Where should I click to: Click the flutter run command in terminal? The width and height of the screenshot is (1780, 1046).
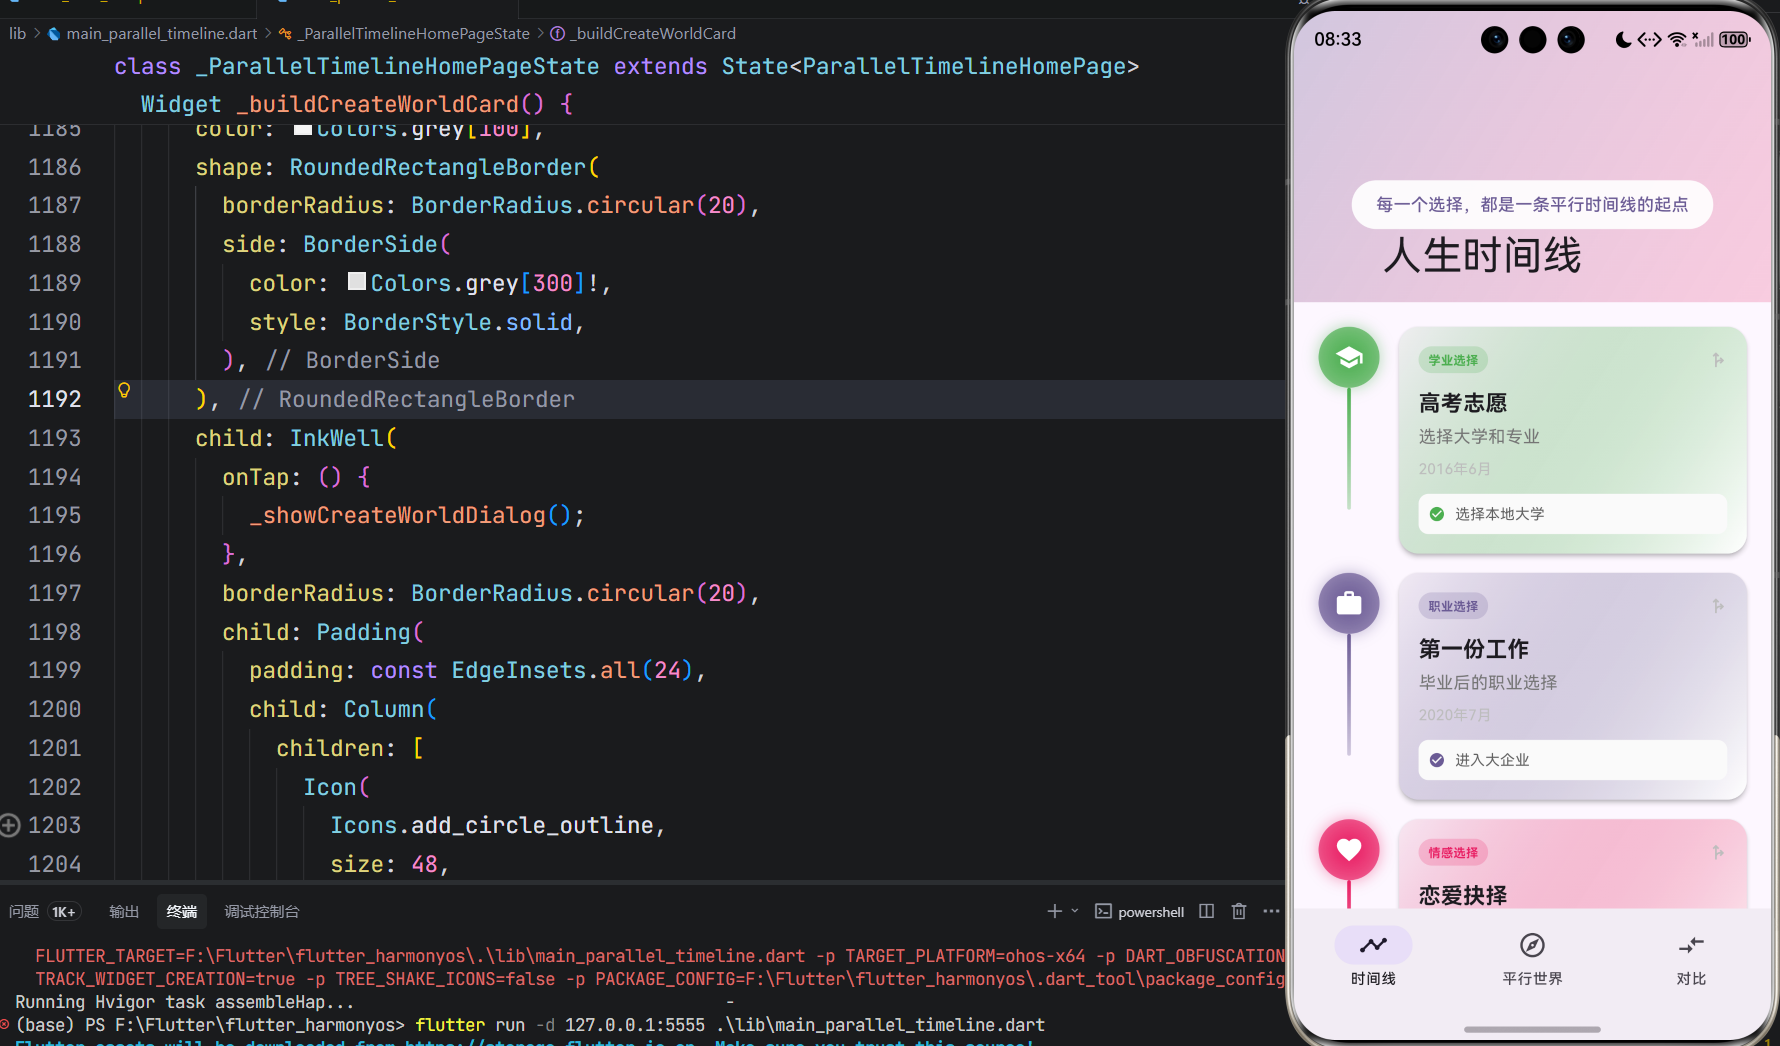[x=730, y=1025]
